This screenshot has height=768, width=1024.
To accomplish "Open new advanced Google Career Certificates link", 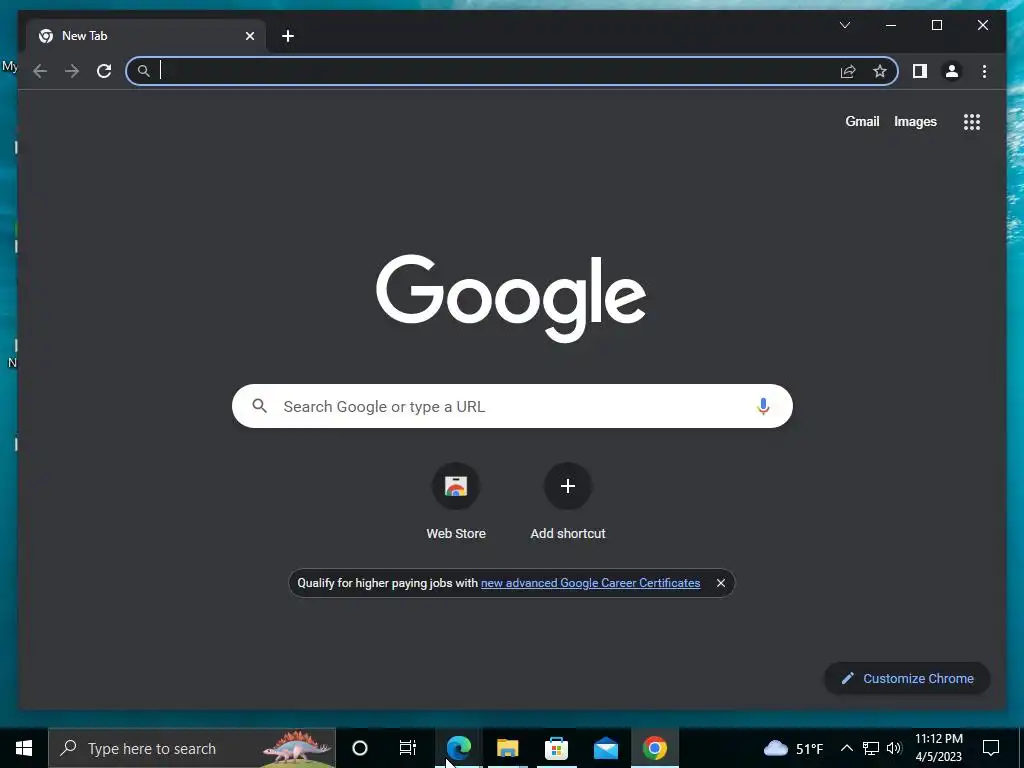I will pyautogui.click(x=590, y=583).
